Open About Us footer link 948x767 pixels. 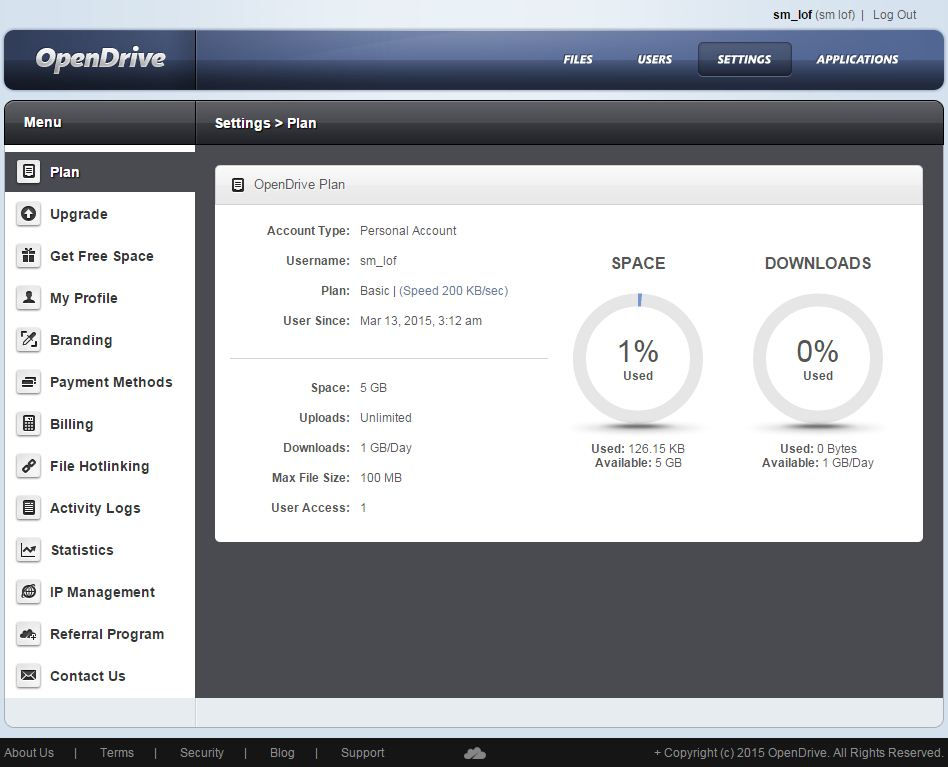(29, 752)
